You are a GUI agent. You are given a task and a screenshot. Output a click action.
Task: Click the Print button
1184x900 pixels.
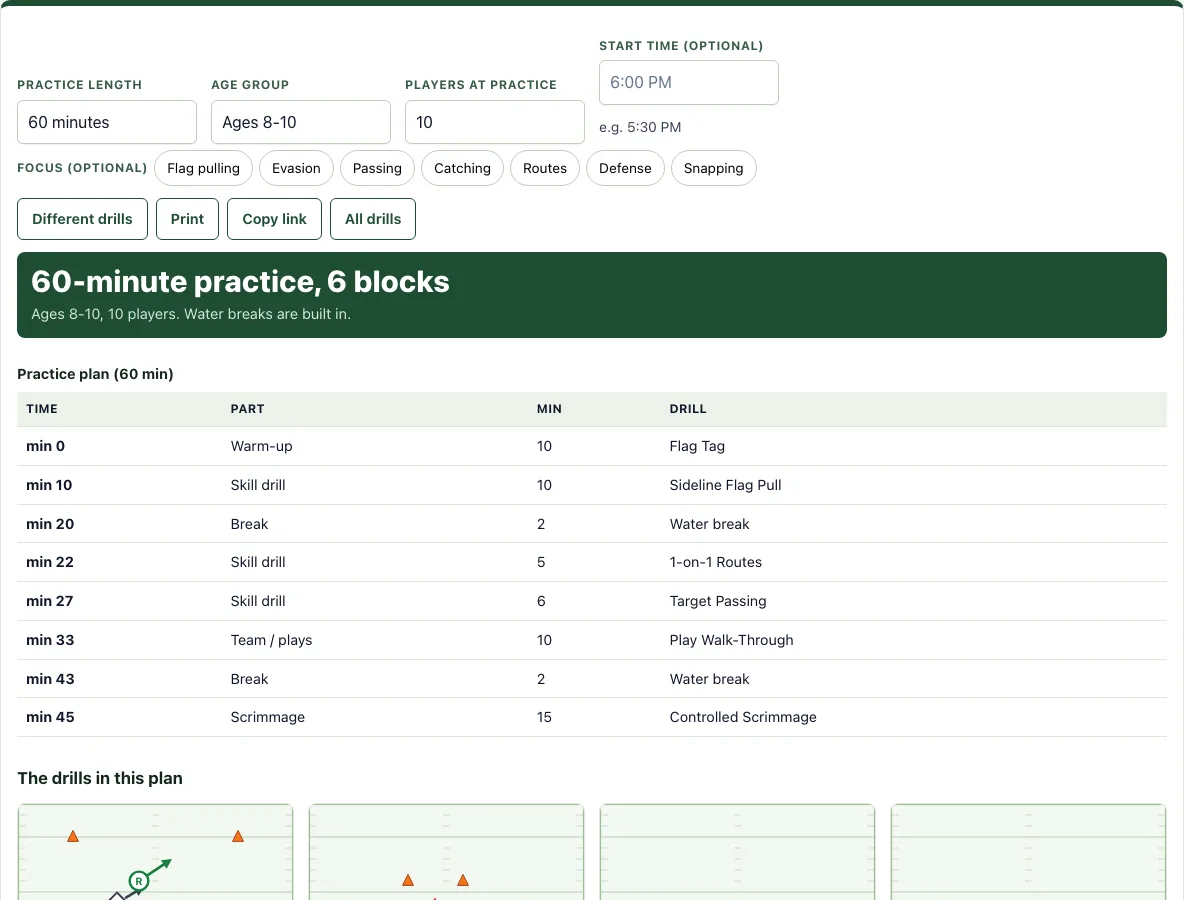187,219
